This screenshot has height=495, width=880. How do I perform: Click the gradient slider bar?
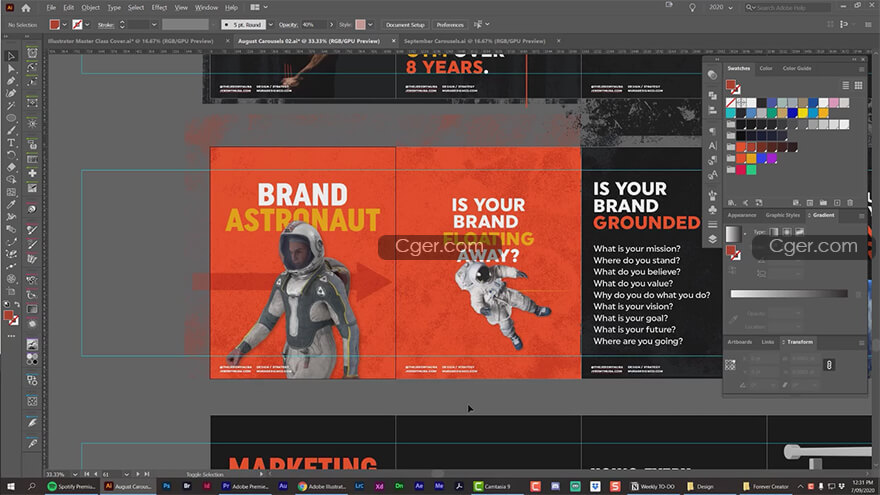tap(789, 294)
